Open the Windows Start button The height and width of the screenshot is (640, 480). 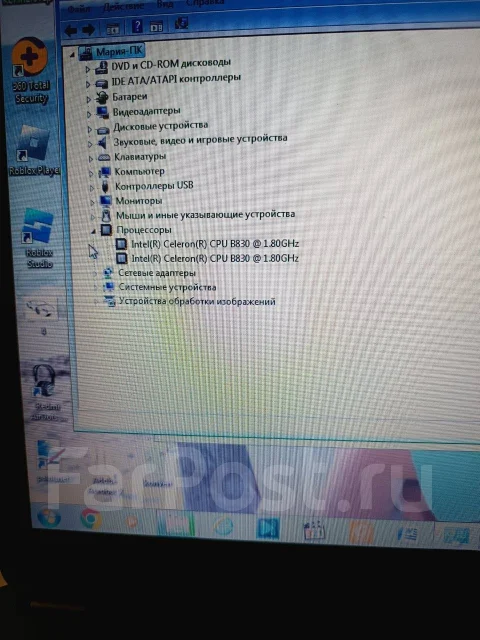[49, 517]
